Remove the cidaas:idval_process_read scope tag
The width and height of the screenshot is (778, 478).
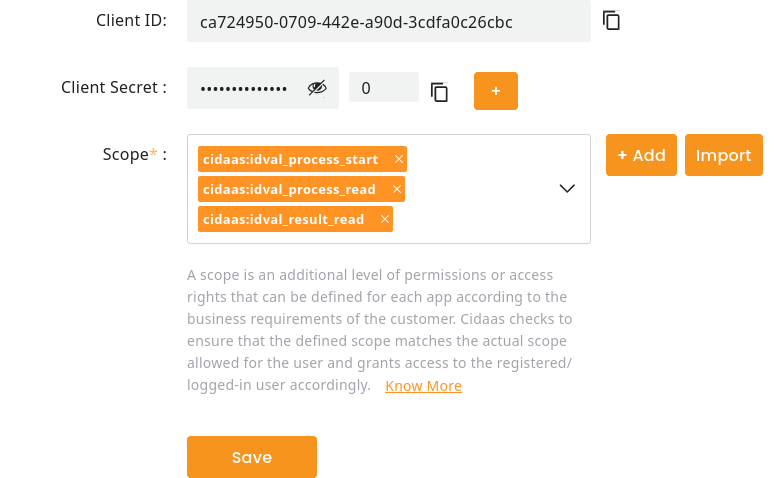coord(397,189)
